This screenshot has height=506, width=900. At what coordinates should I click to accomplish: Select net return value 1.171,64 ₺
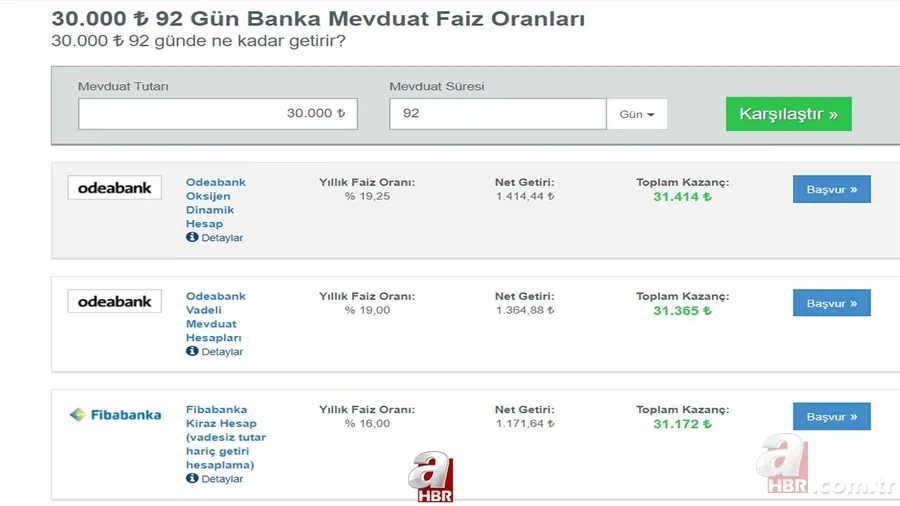(525, 423)
